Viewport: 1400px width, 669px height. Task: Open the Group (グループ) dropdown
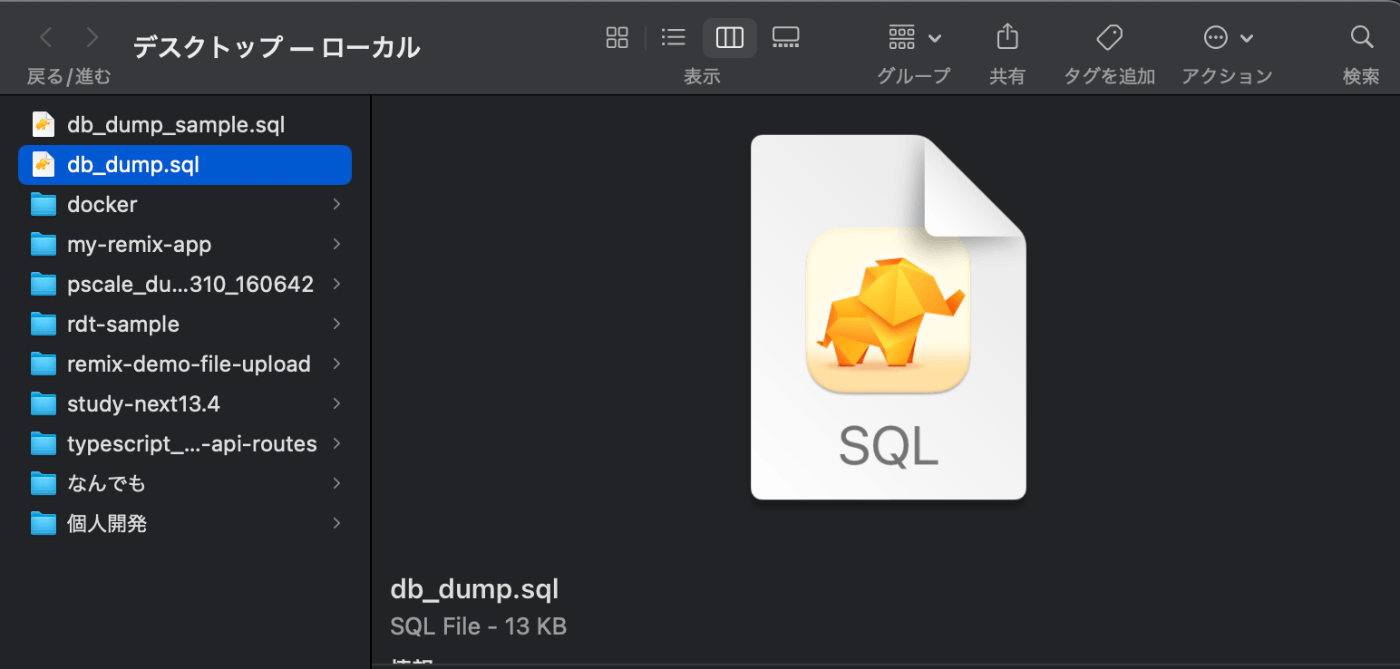pyautogui.click(x=914, y=38)
